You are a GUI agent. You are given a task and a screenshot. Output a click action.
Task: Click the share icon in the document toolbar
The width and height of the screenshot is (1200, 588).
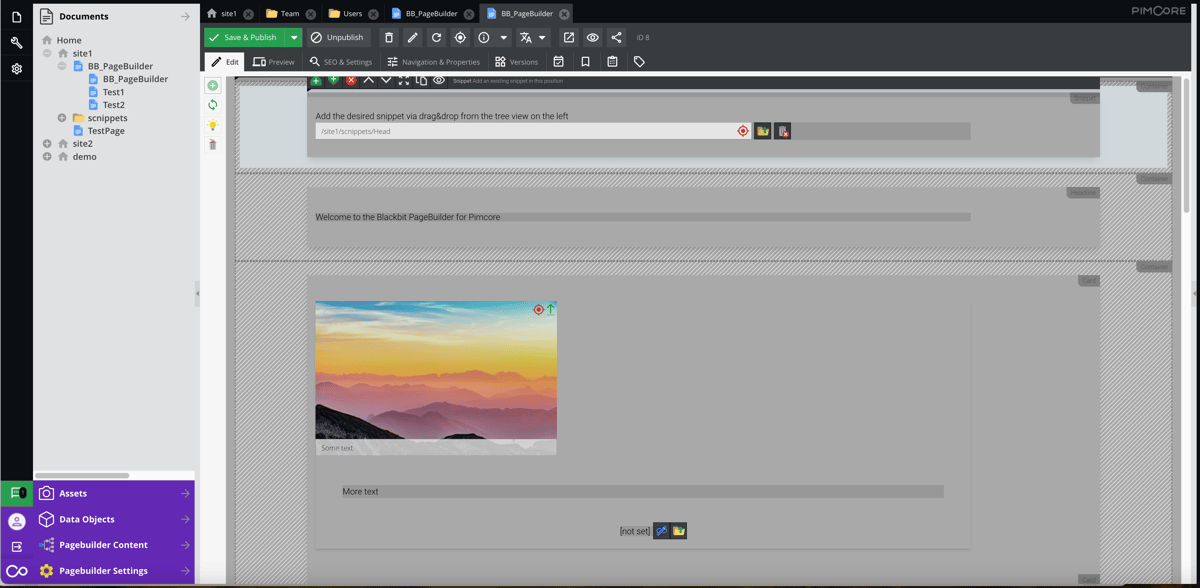pyautogui.click(x=615, y=37)
